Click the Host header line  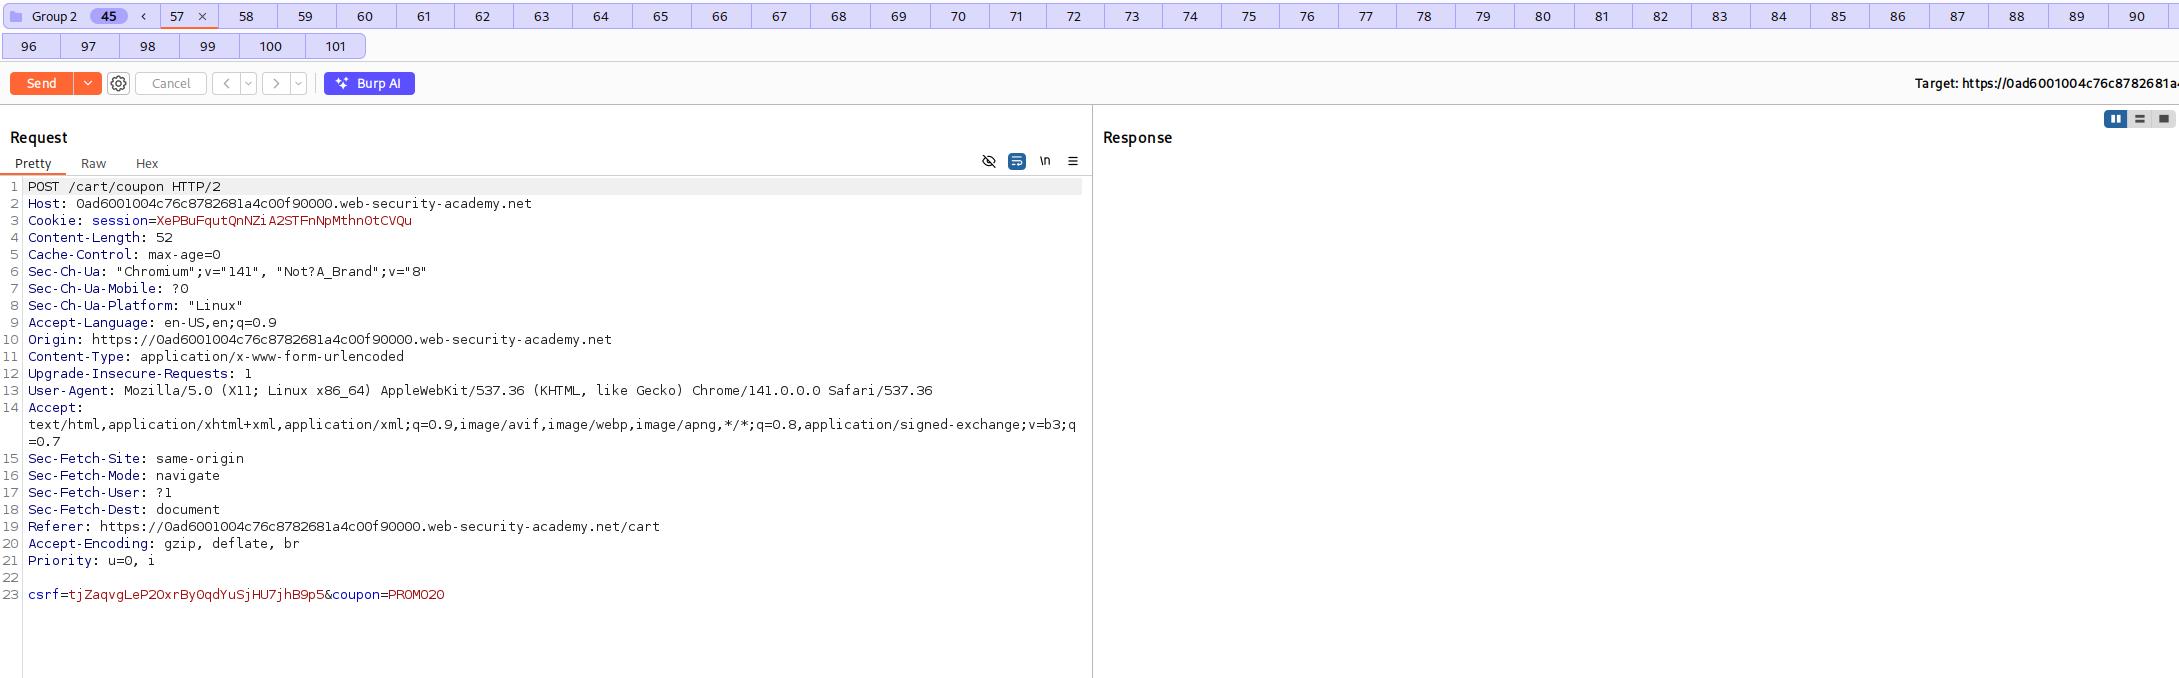pos(280,204)
